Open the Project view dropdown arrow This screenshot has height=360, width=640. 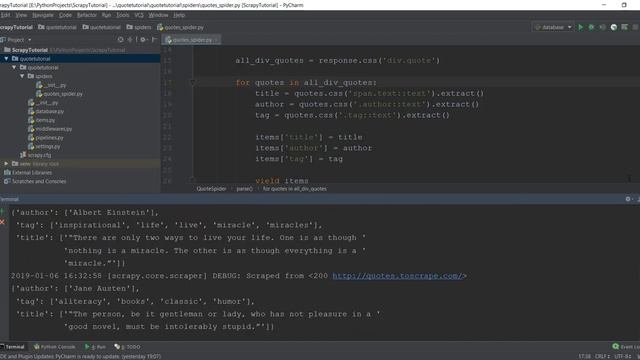point(29,40)
